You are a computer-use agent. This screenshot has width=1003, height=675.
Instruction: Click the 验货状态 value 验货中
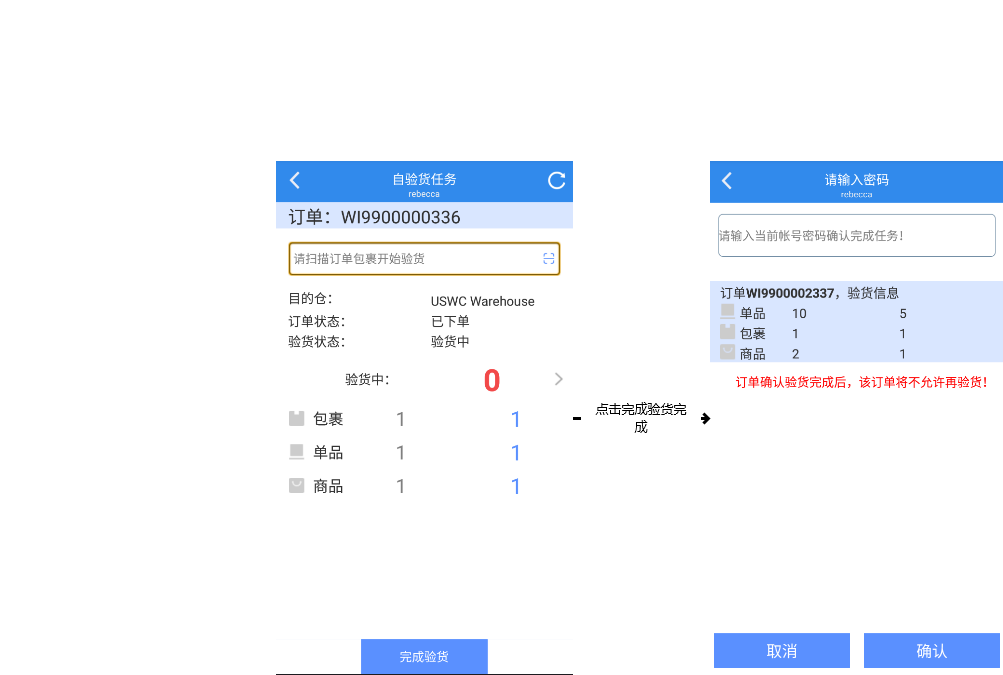tap(450, 342)
